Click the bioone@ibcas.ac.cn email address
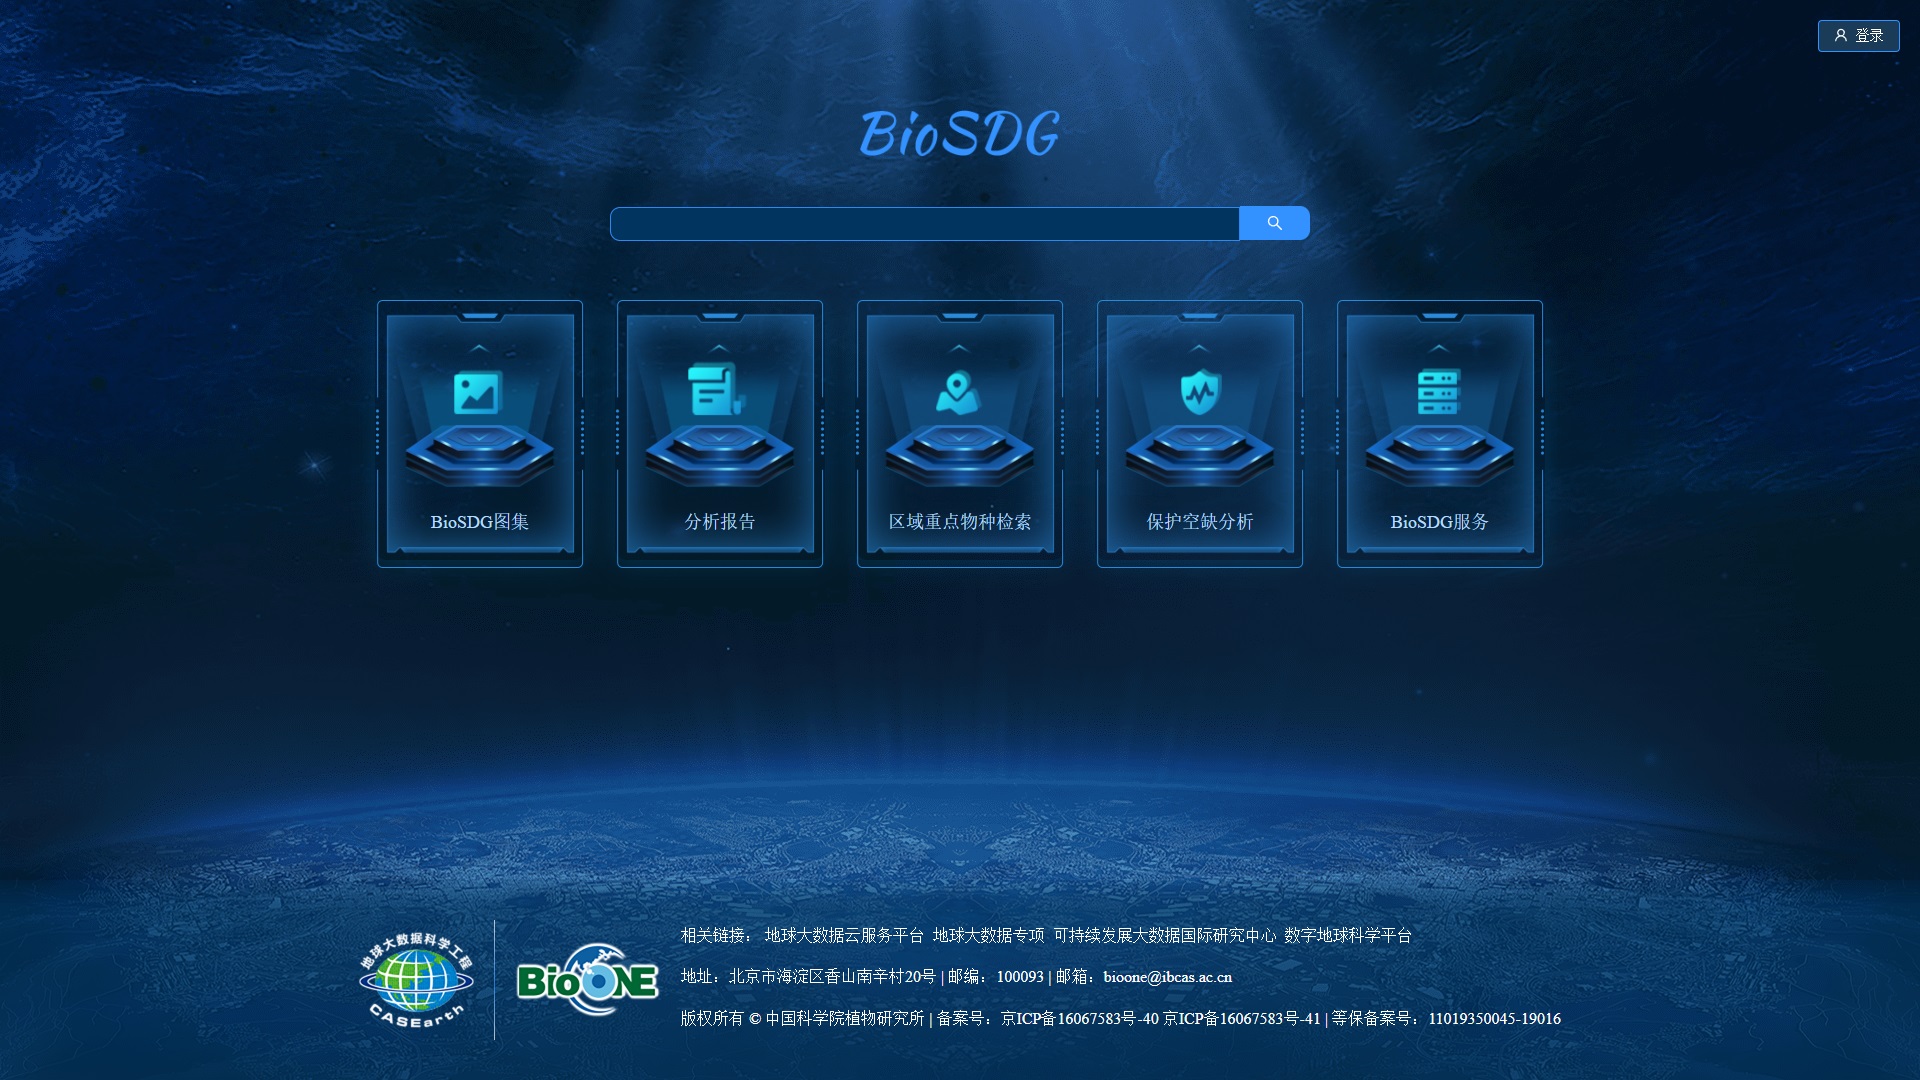Viewport: 1920px width, 1080px height. (1168, 977)
